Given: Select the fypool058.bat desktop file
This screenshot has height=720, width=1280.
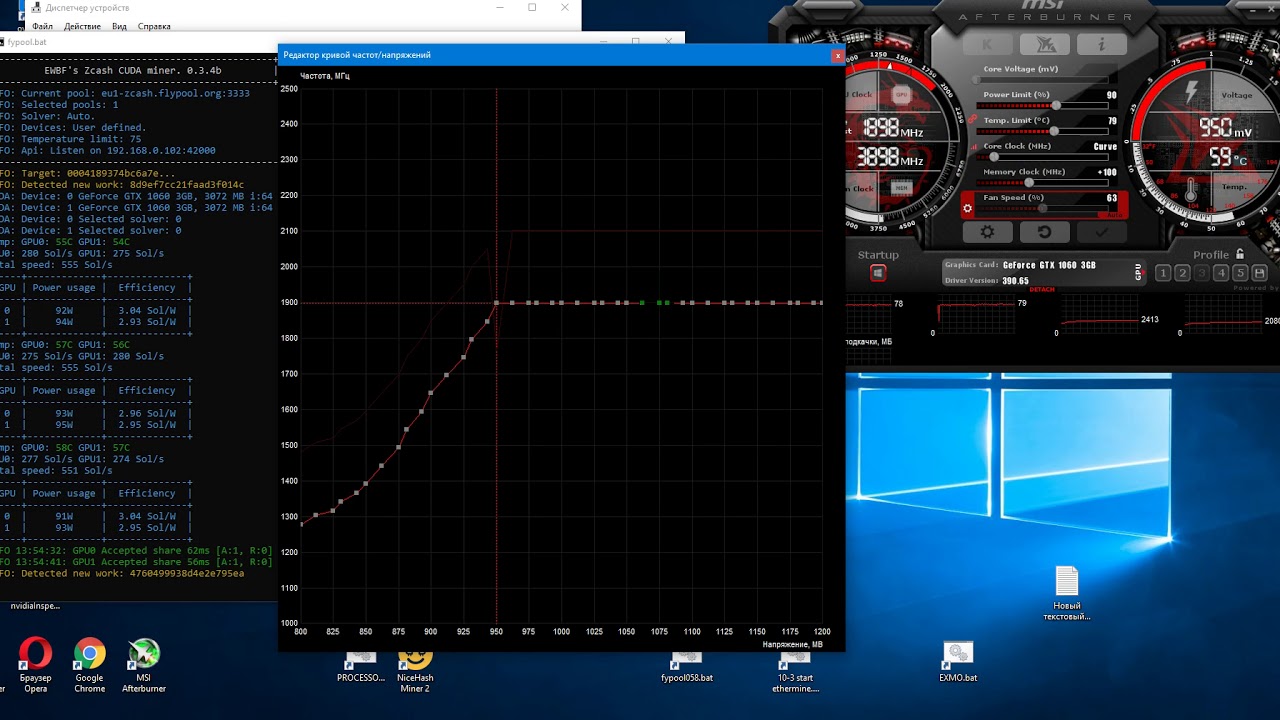Looking at the screenshot, I should pyautogui.click(x=687, y=668).
